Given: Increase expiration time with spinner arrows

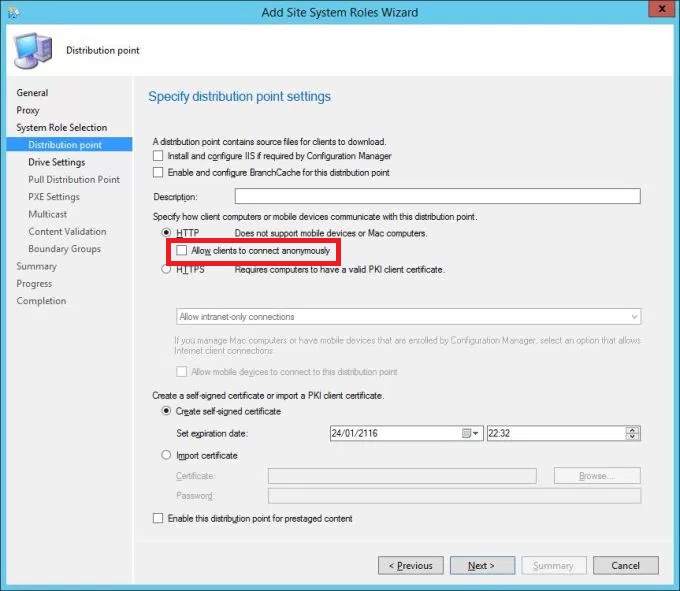Looking at the screenshot, I should [632, 430].
